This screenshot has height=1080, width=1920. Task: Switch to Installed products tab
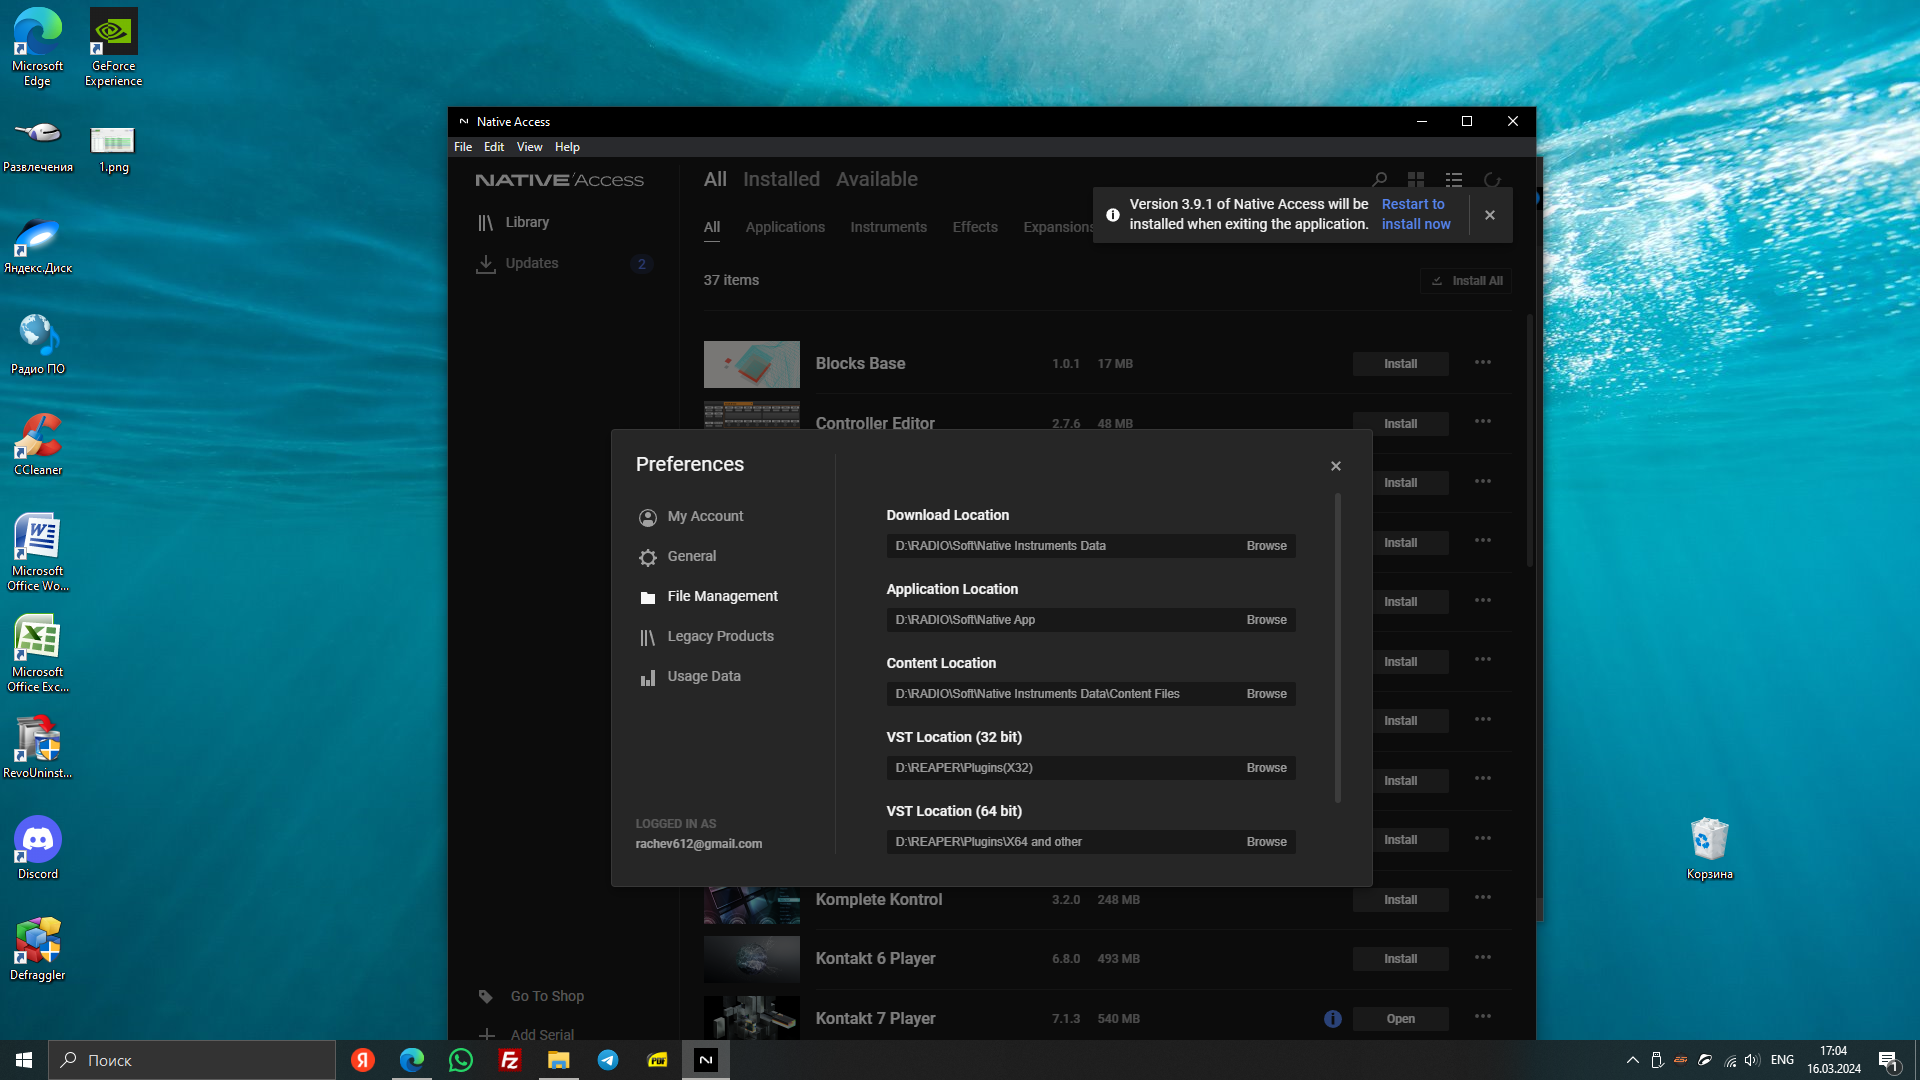point(781,179)
